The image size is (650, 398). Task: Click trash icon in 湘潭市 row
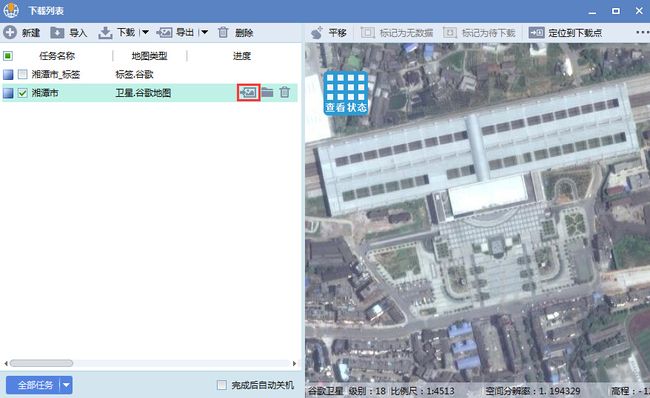(285, 92)
